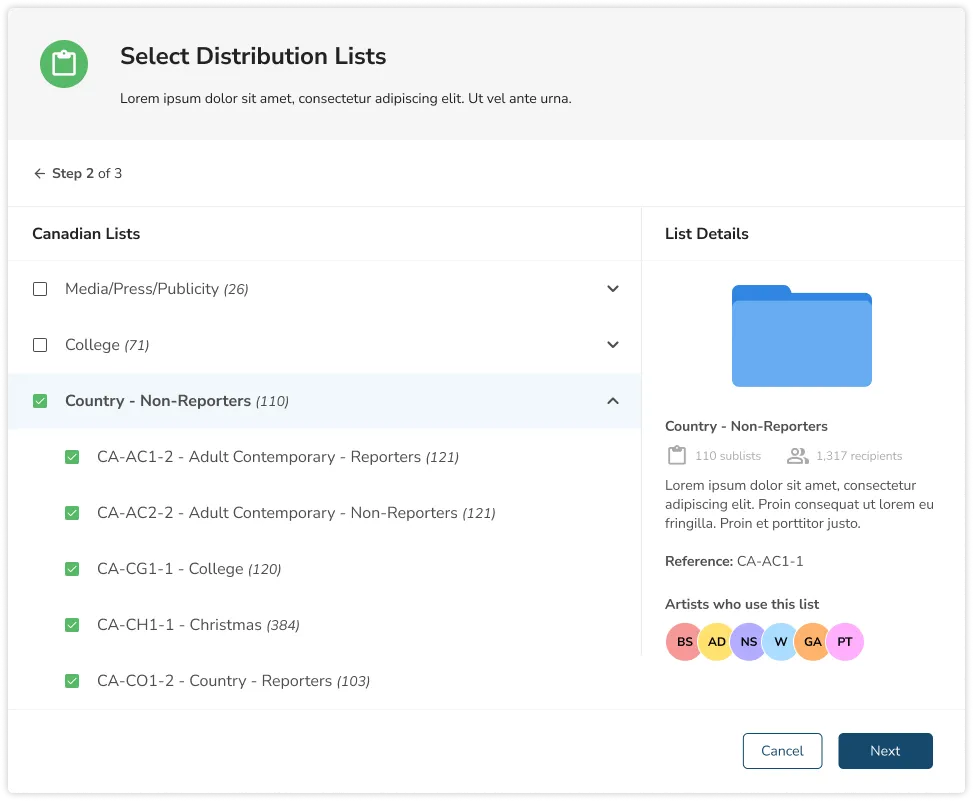Expand the College list

[x=612, y=344]
